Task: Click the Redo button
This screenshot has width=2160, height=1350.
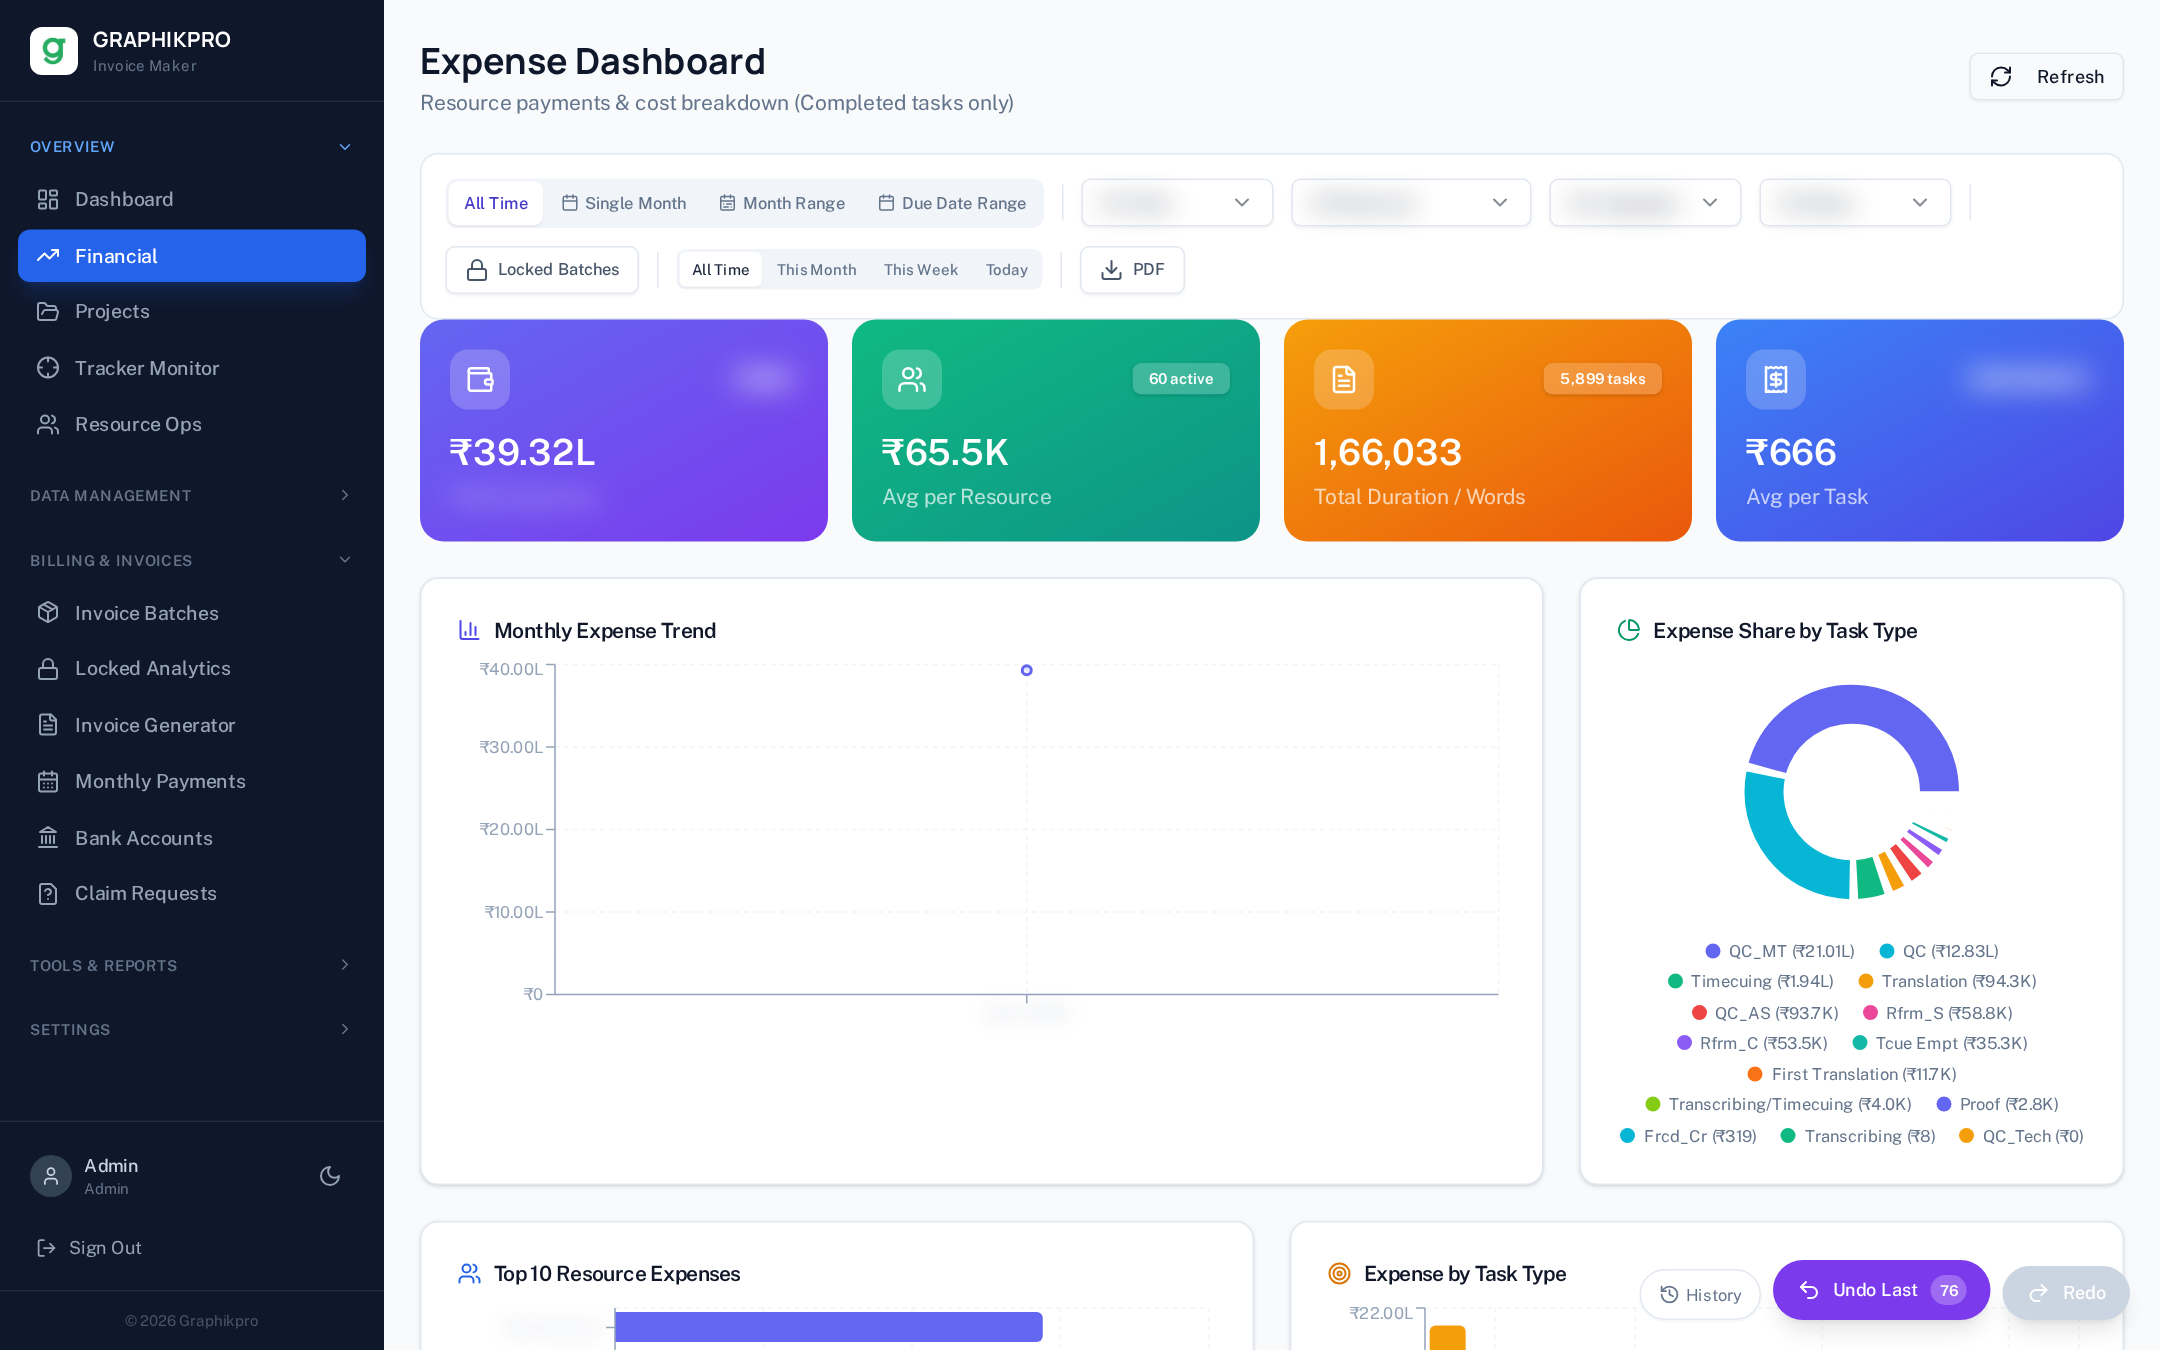Action: [2066, 1293]
